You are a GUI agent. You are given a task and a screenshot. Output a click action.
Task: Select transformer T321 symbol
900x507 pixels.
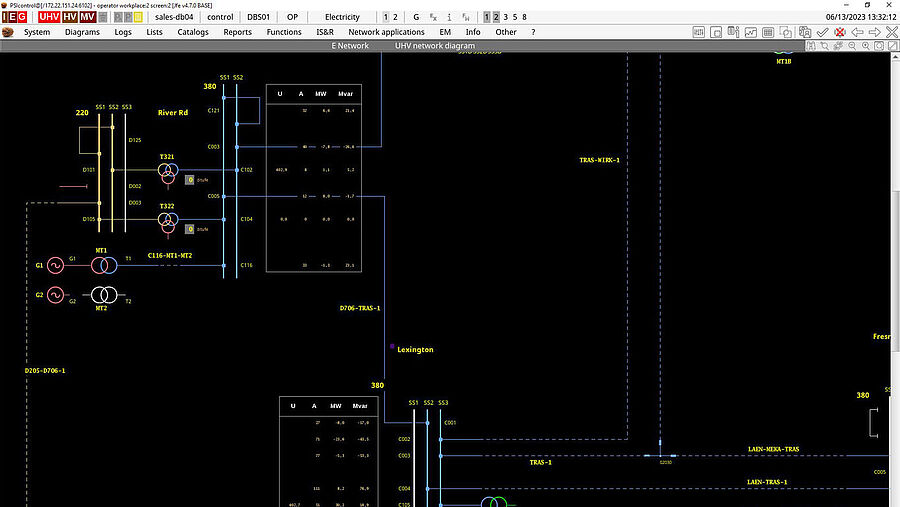(x=168, y=173)
